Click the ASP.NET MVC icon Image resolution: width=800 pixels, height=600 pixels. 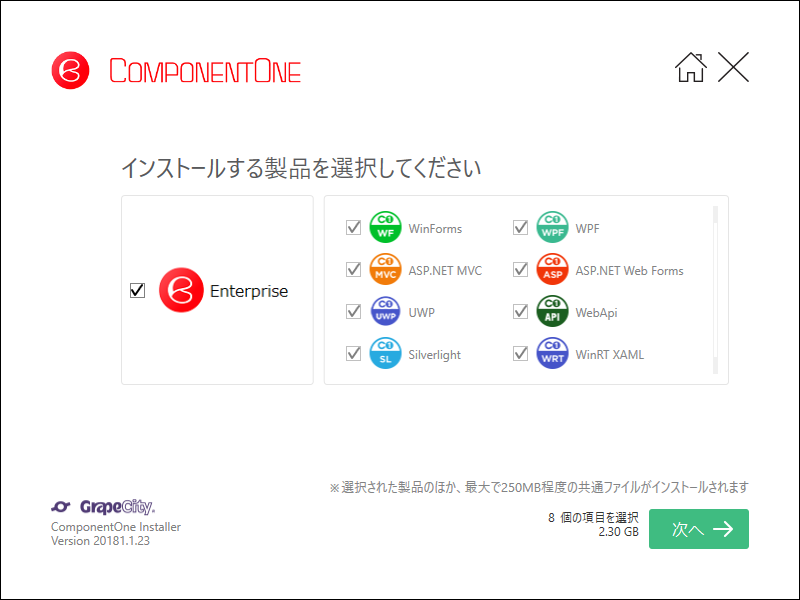coord(385,269)
